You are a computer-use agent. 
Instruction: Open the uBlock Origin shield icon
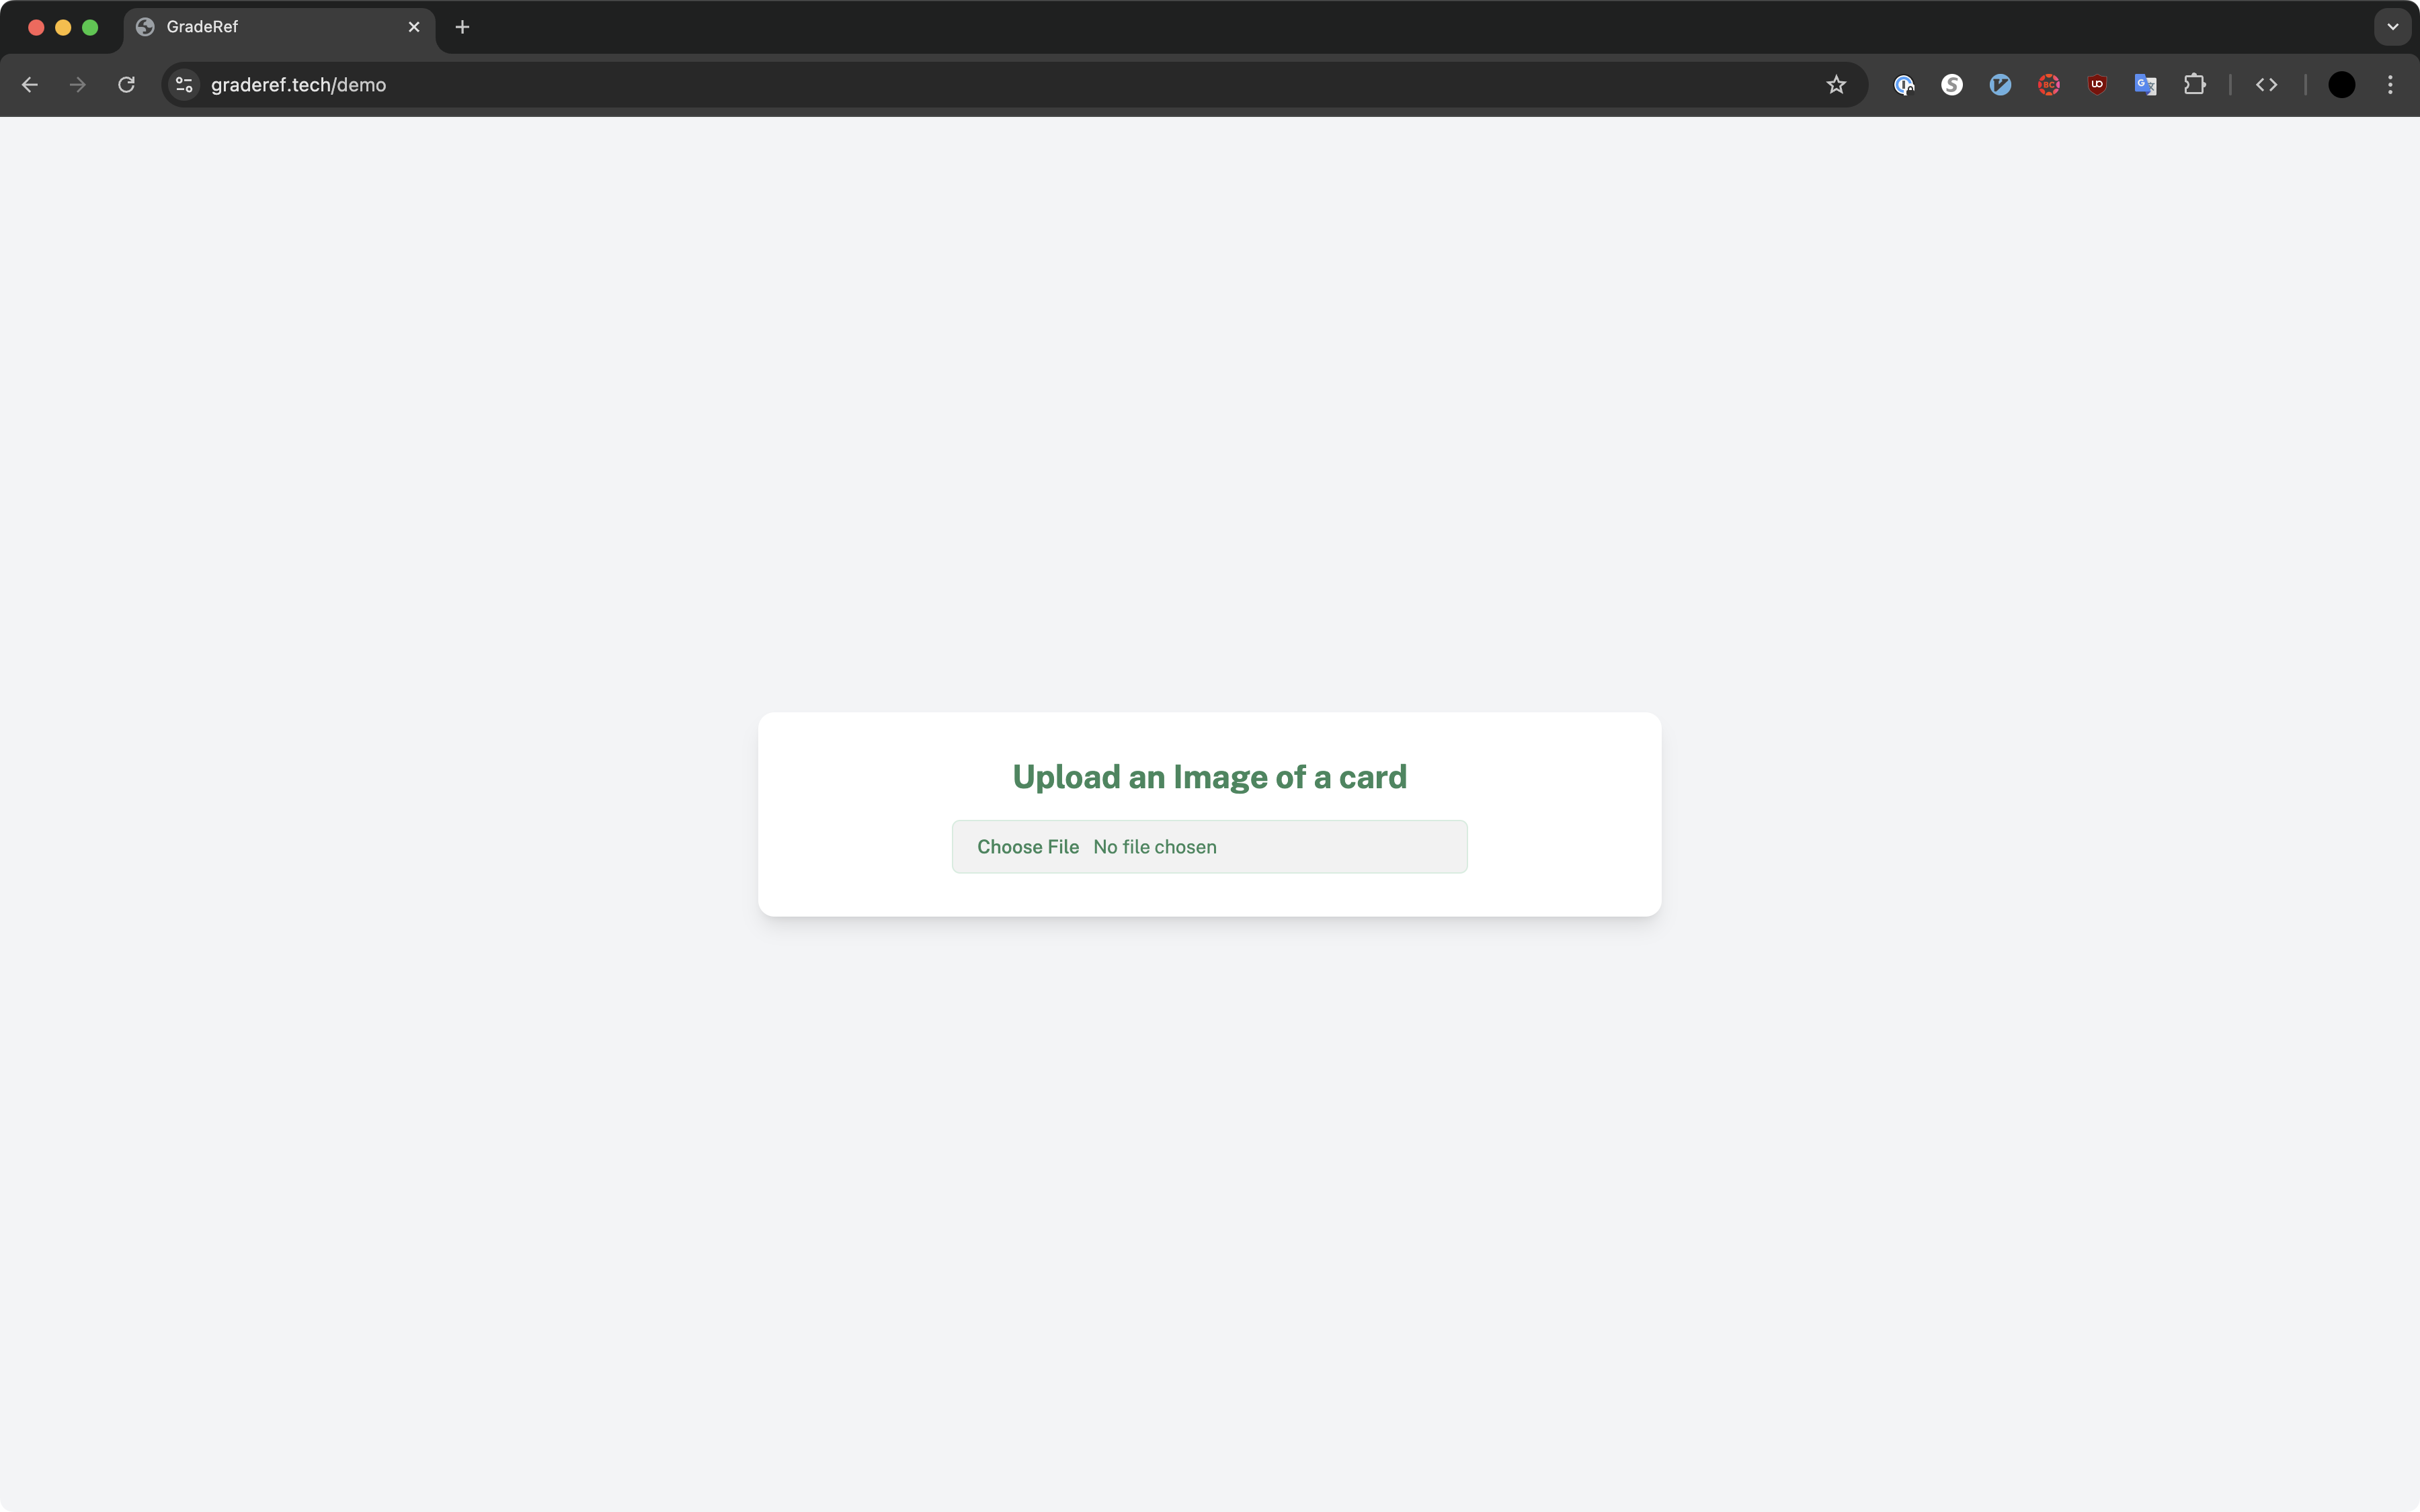pos(2097,85)
